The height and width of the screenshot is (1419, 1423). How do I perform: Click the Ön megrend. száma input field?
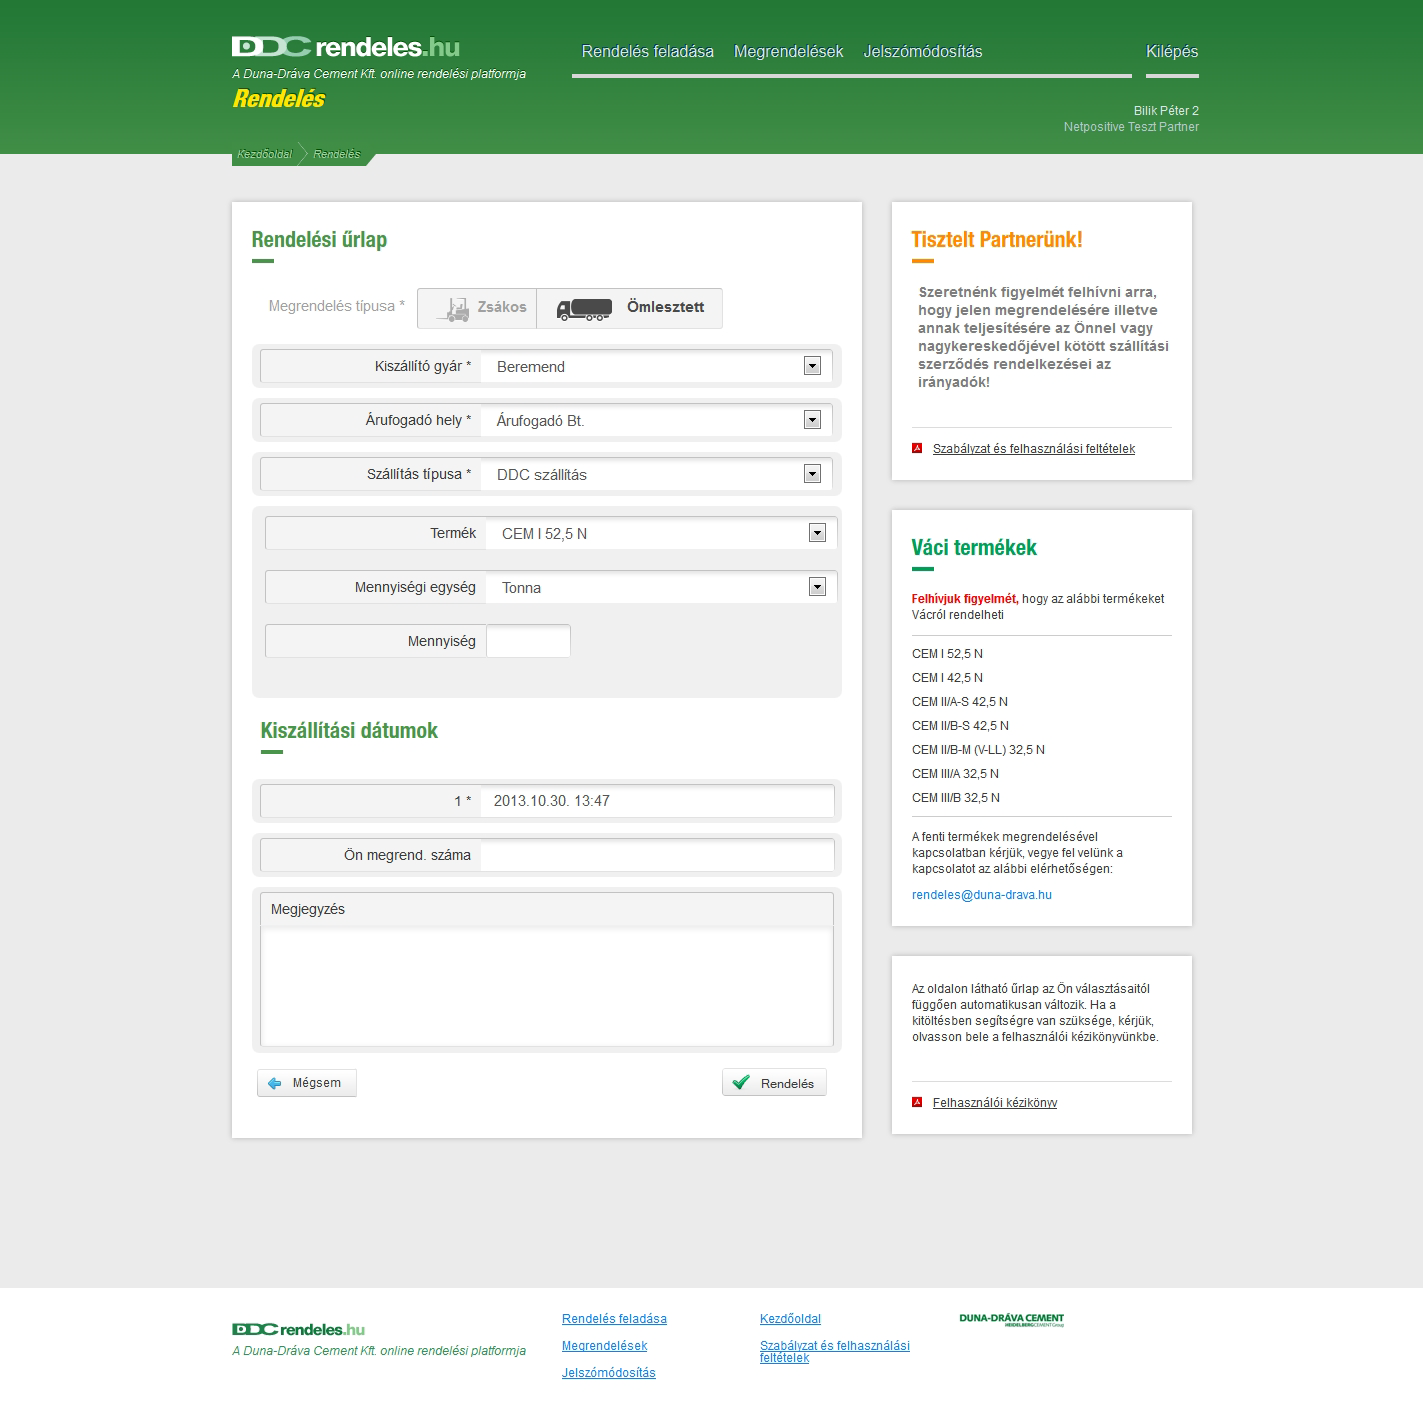coord(657,855)
